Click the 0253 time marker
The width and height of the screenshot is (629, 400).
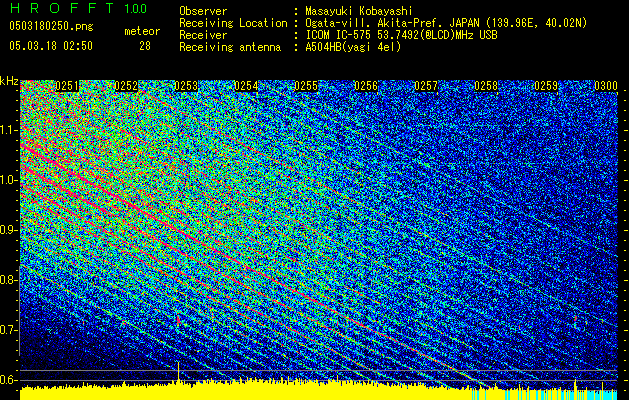point(186,86)
